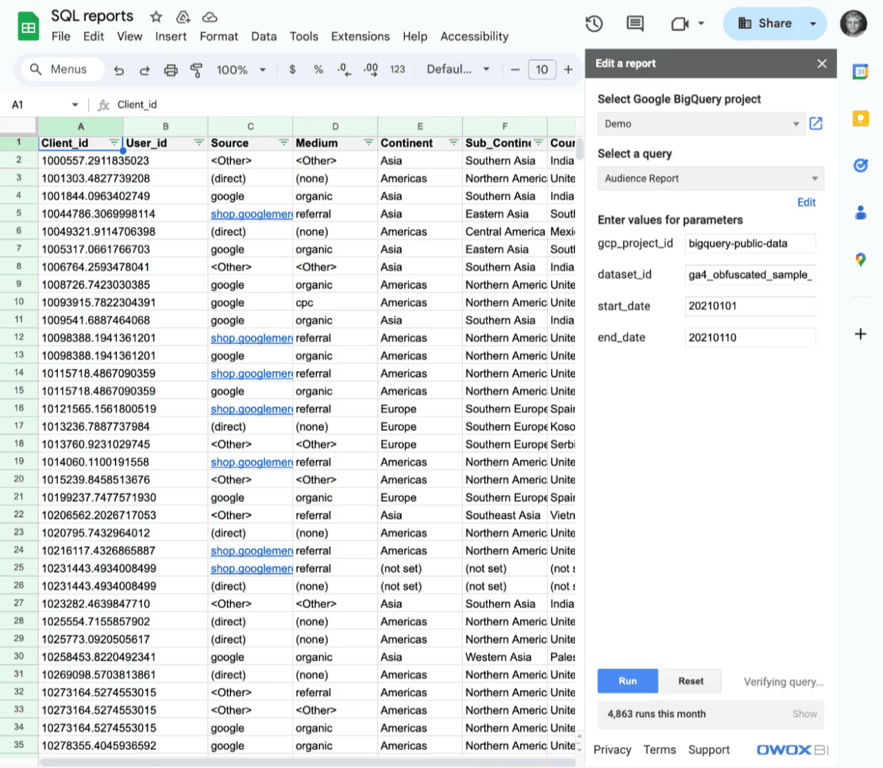
Task: Open the Client_id column filter
Action: coord(114,143)
